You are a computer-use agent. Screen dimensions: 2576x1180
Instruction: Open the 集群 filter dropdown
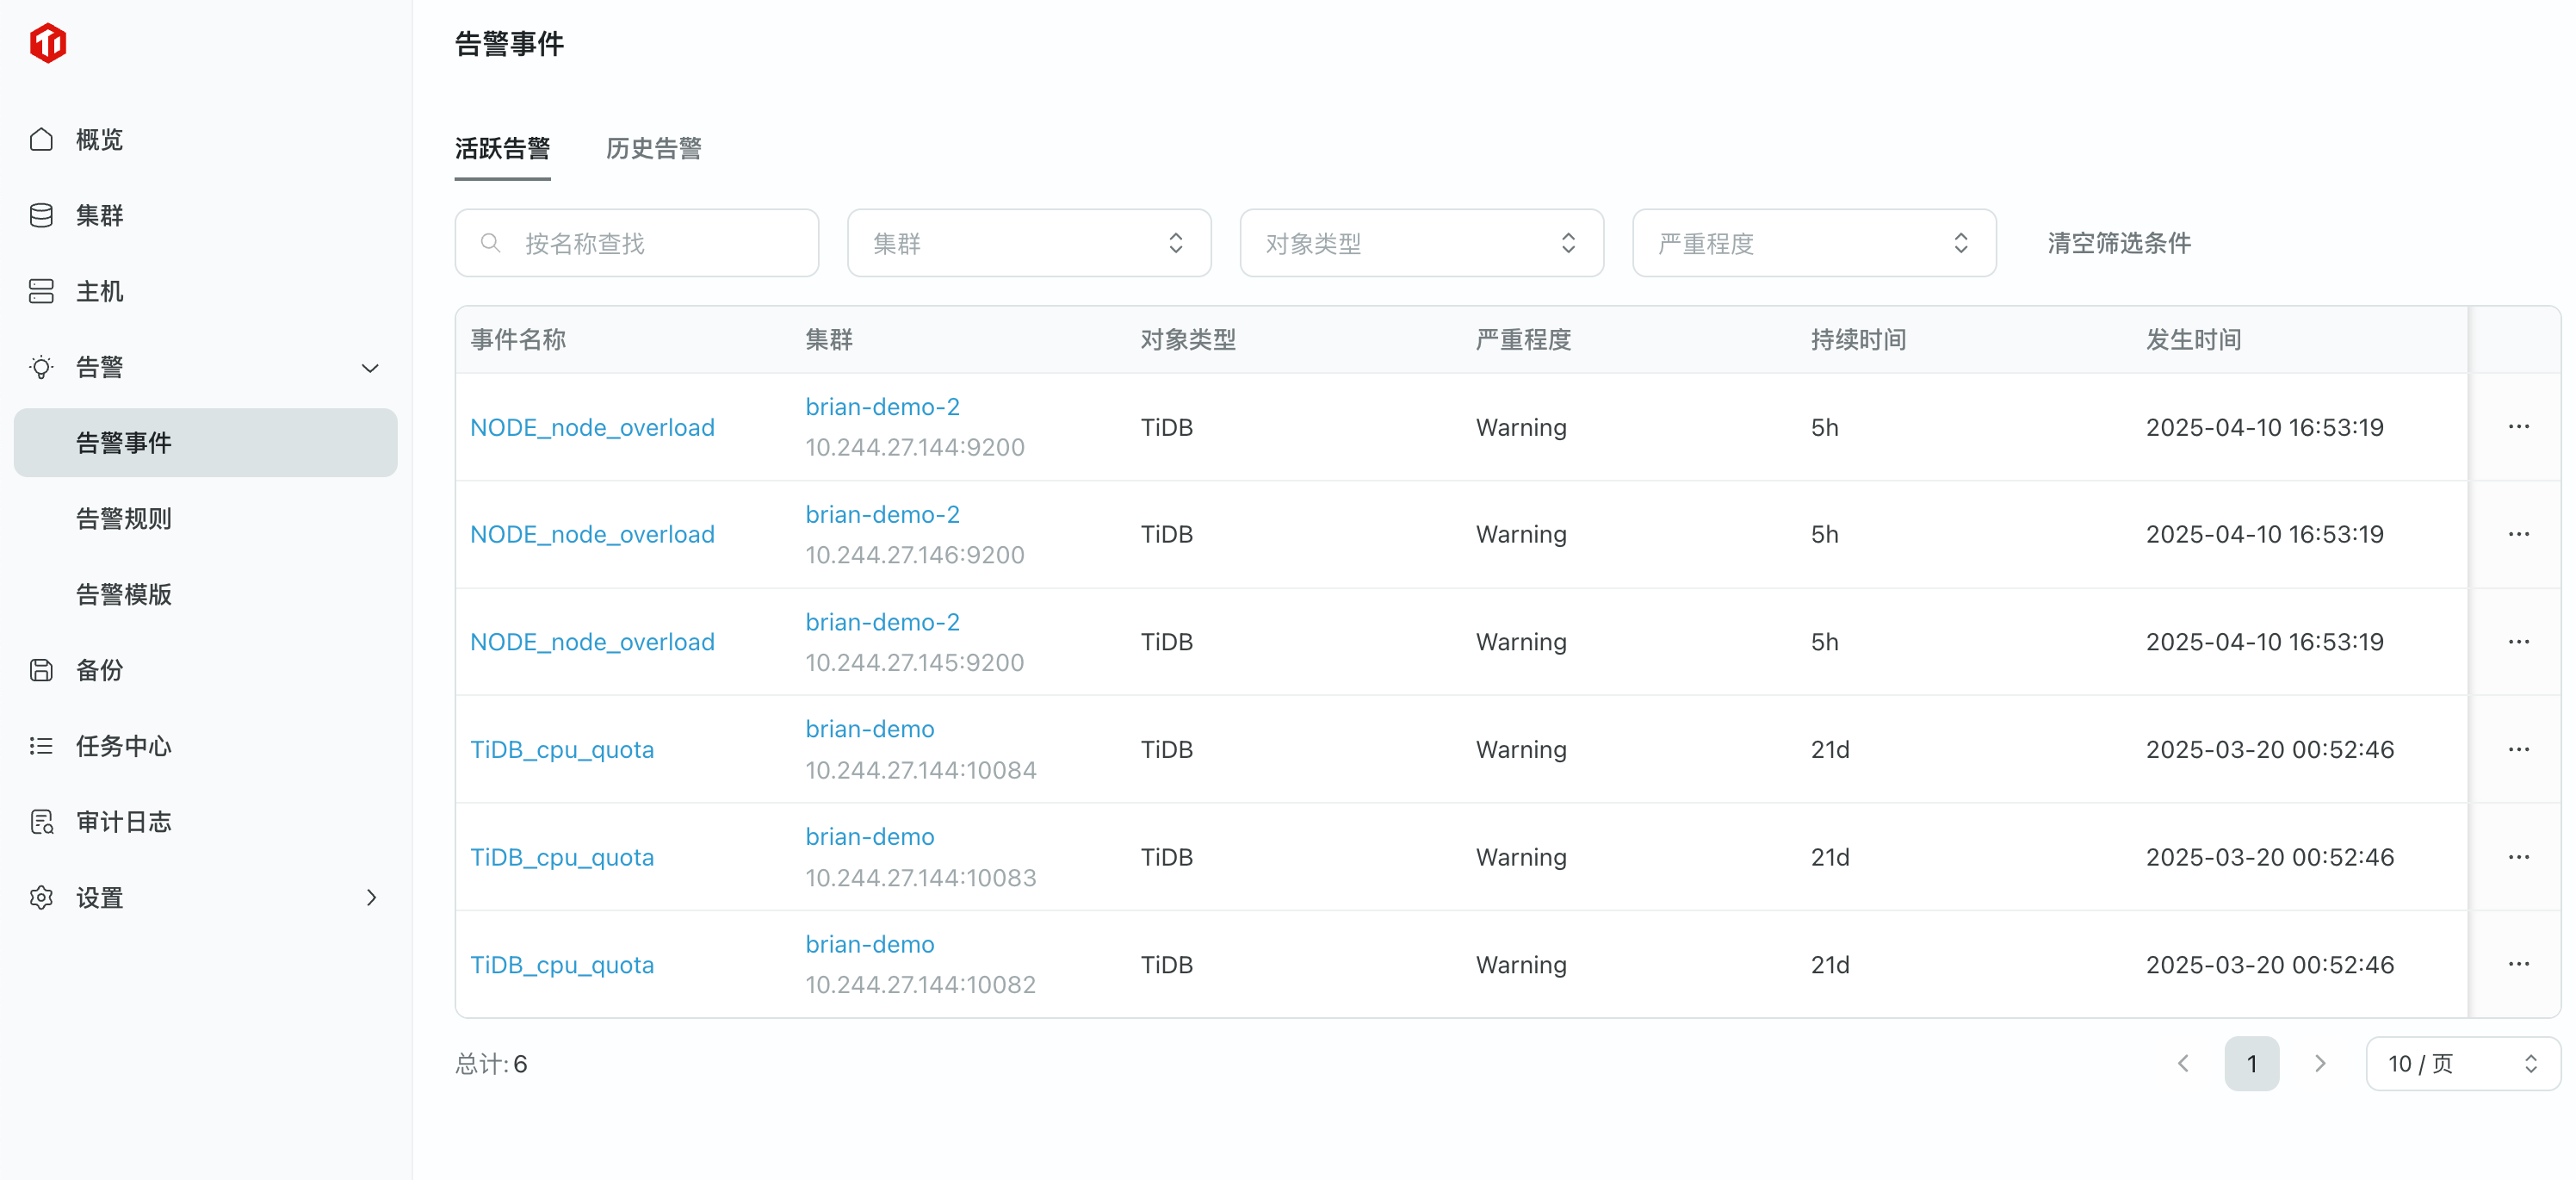1029,243
